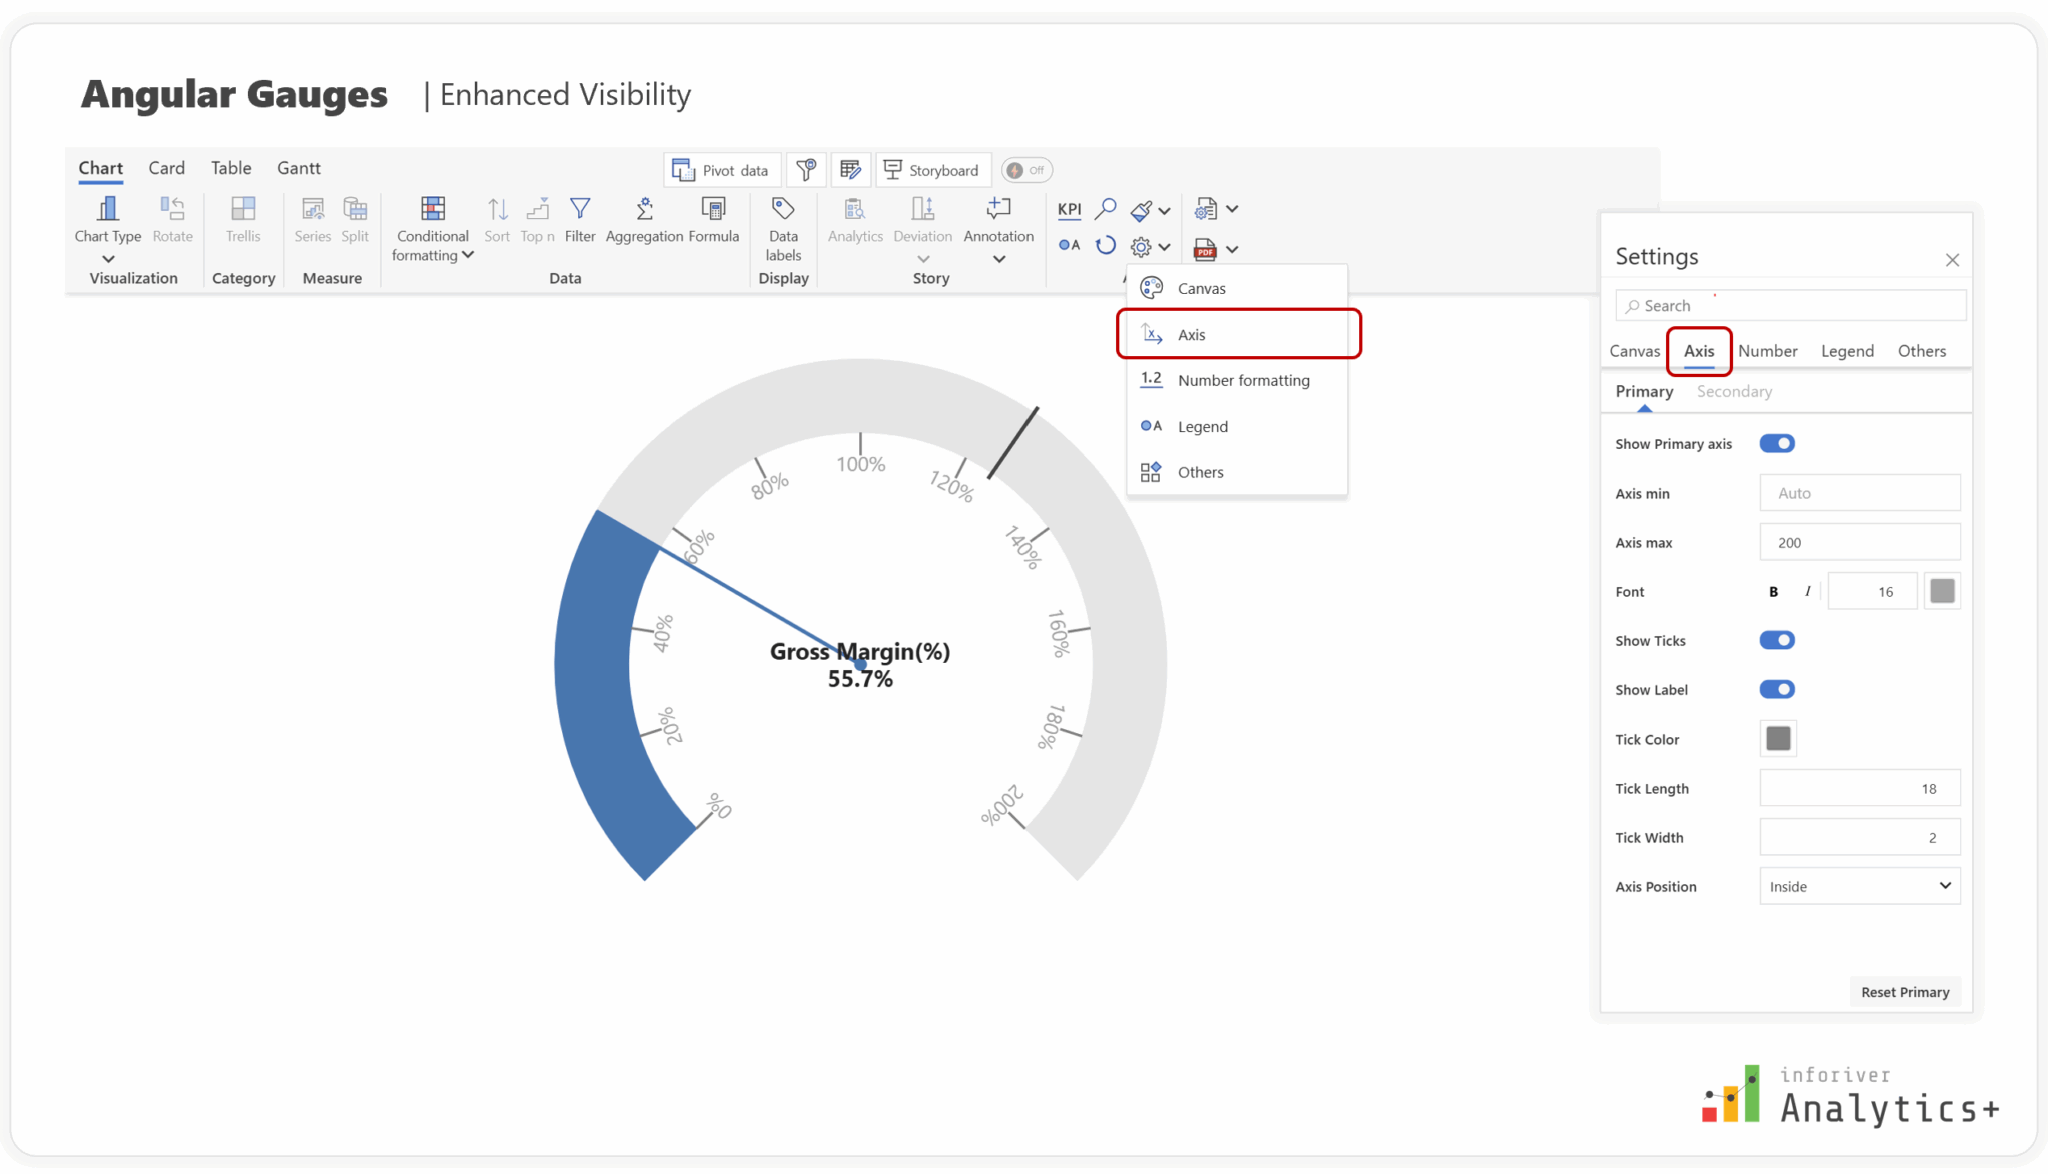
Task: Select the zoom magnifier icon
Action: (1104, 209)
